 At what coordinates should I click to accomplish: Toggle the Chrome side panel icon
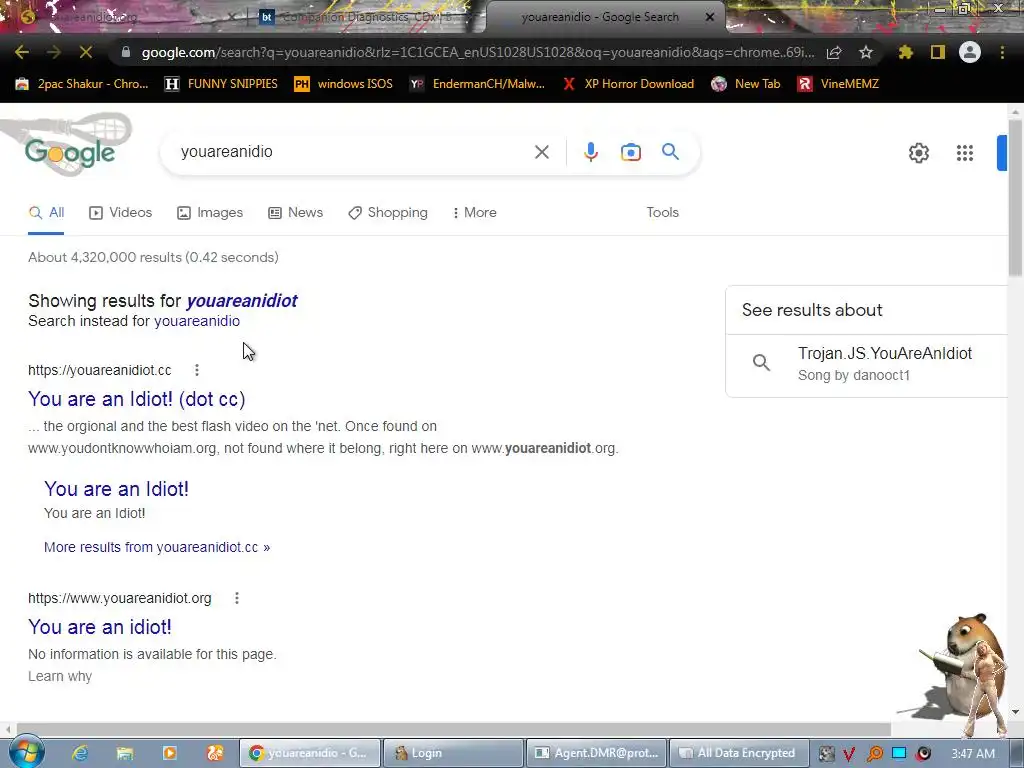(938, 52)
